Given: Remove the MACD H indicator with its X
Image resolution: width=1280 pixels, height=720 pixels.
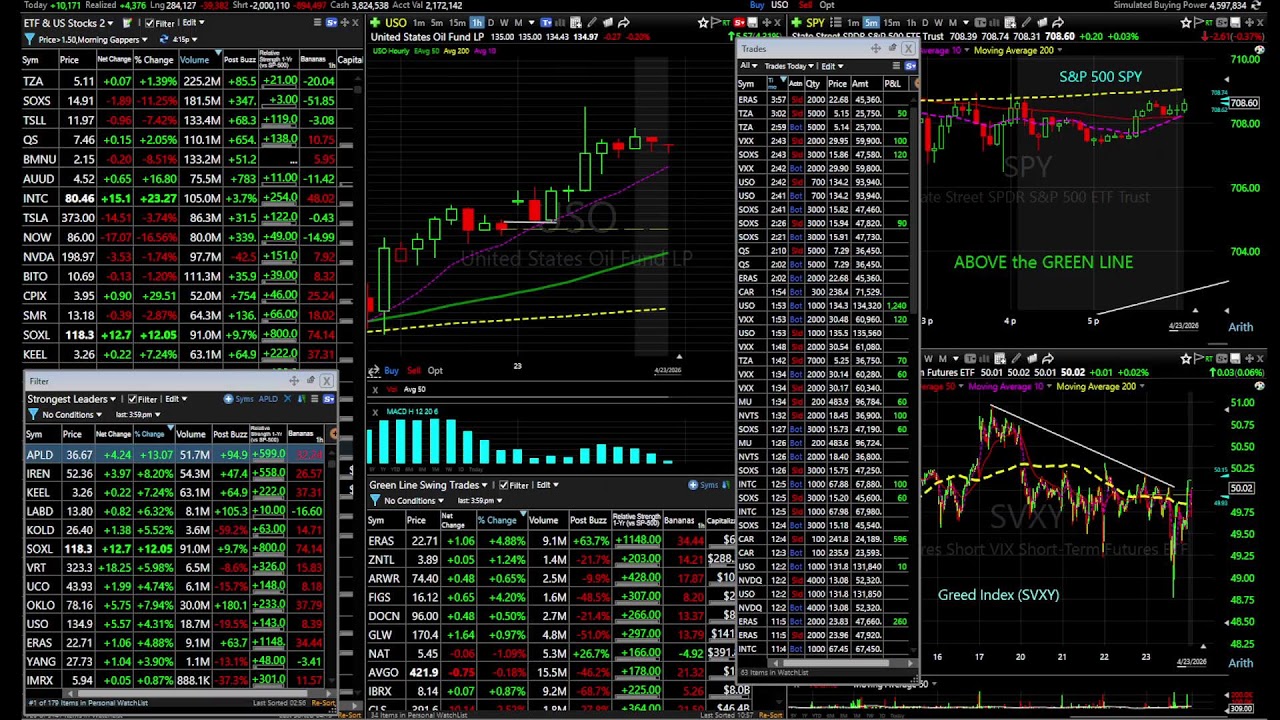Looking at the screenshot, I should 375,412.
